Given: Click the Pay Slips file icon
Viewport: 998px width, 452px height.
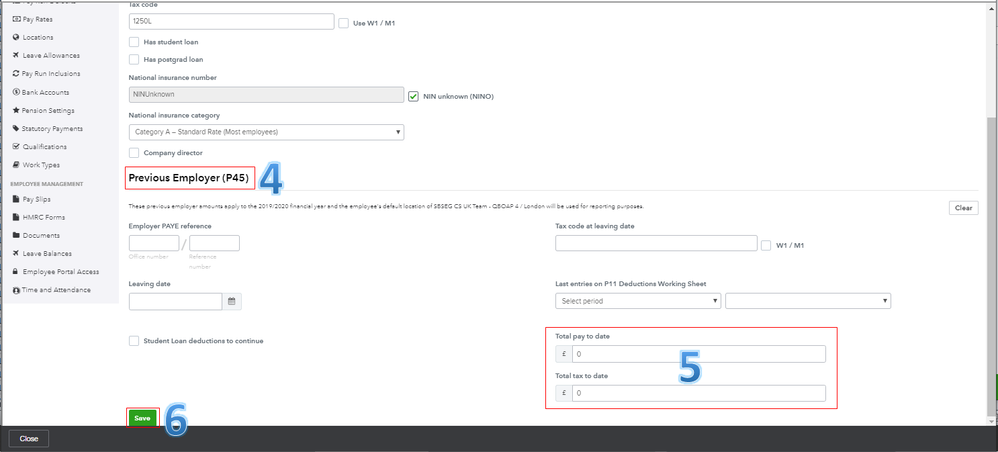Looking at the screenshot, I should coord(17,199).
